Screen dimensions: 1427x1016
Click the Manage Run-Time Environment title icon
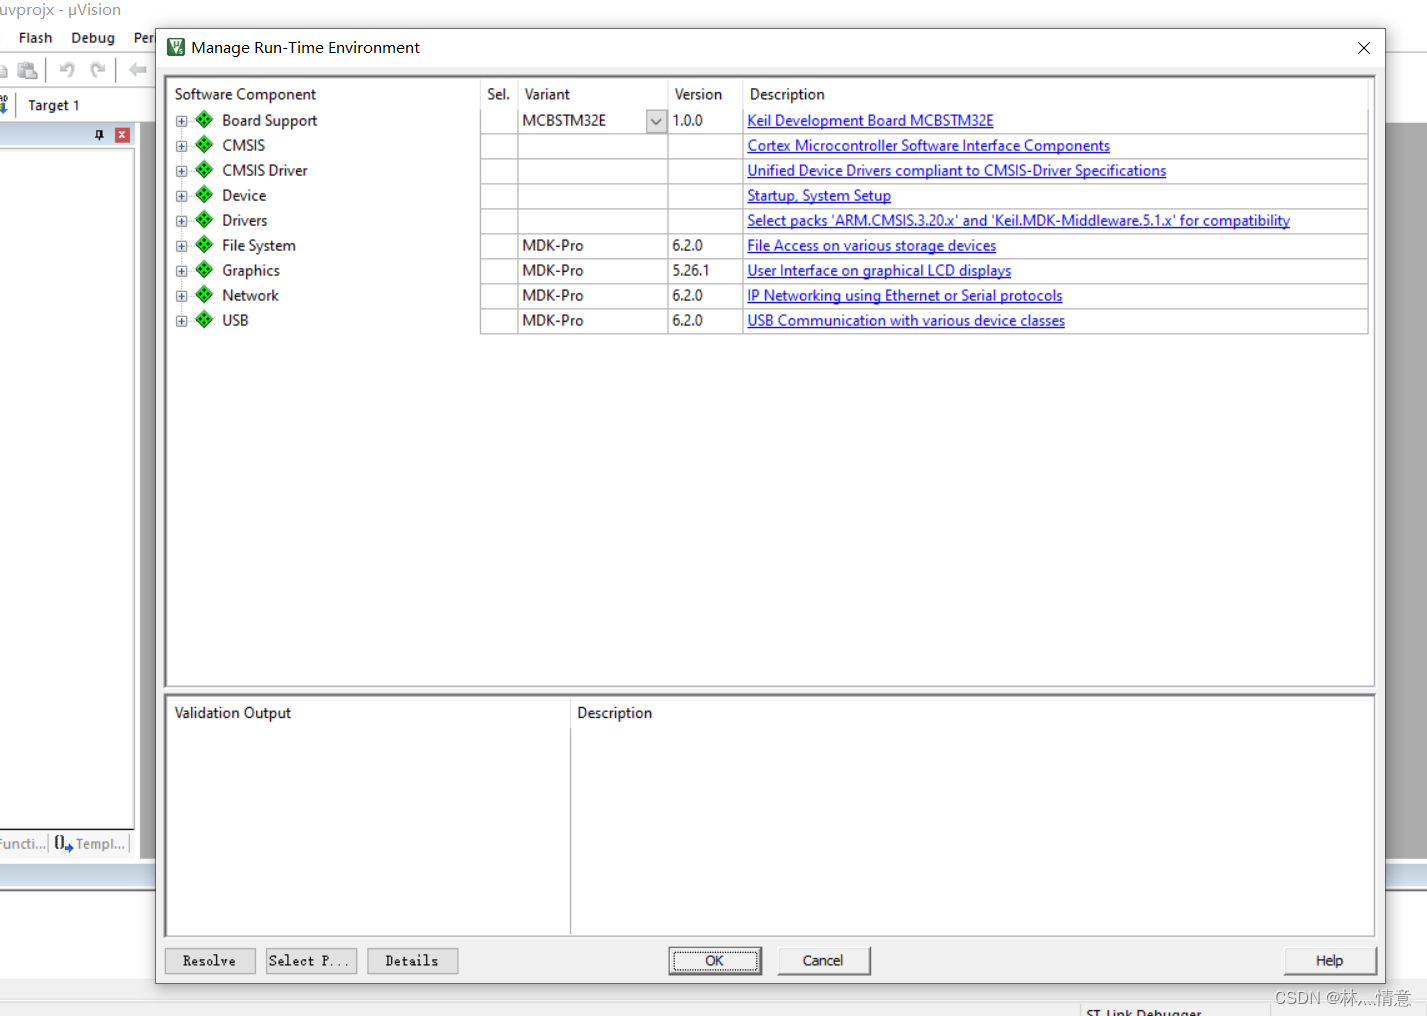tap(176, 47)
